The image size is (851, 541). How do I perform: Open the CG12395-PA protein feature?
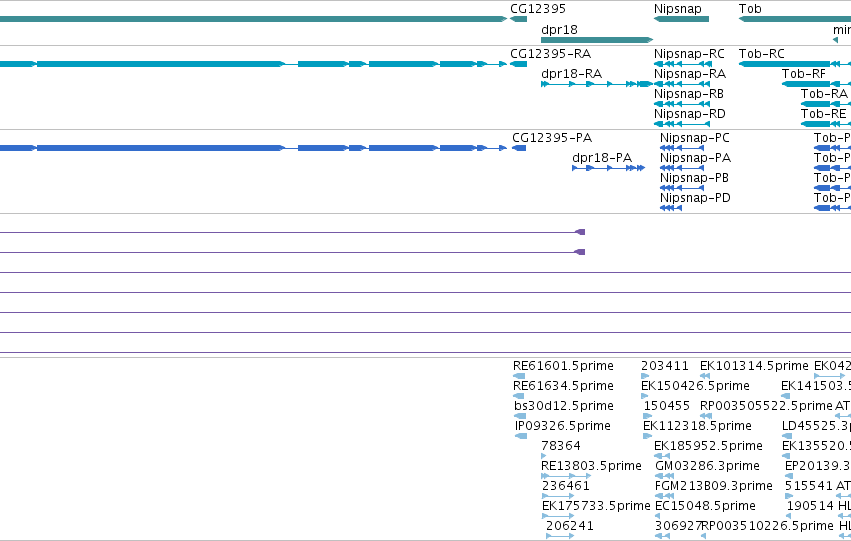[x=552, y=138]
